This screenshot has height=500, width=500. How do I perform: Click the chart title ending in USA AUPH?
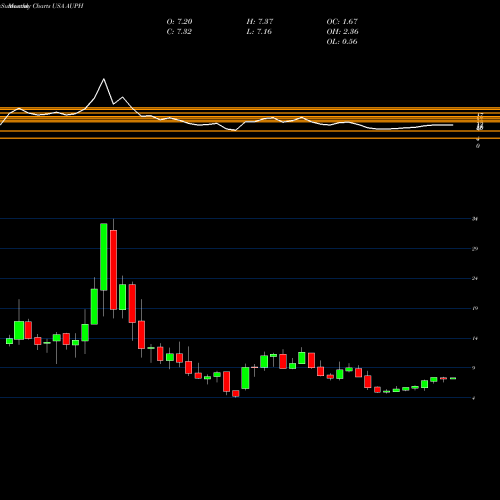[x=42, y=6]
